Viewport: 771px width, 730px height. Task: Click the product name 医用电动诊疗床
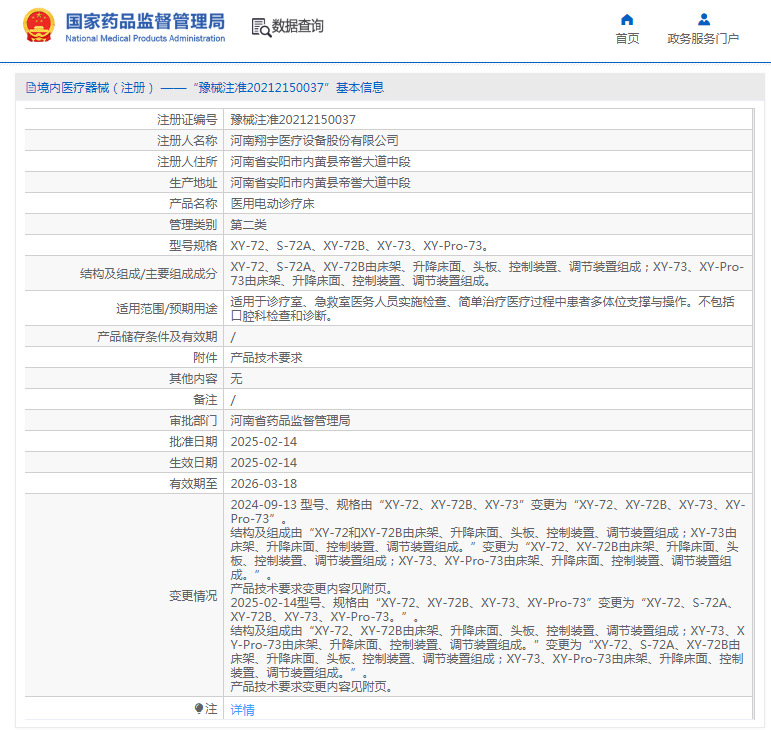[x=272, y=204]
